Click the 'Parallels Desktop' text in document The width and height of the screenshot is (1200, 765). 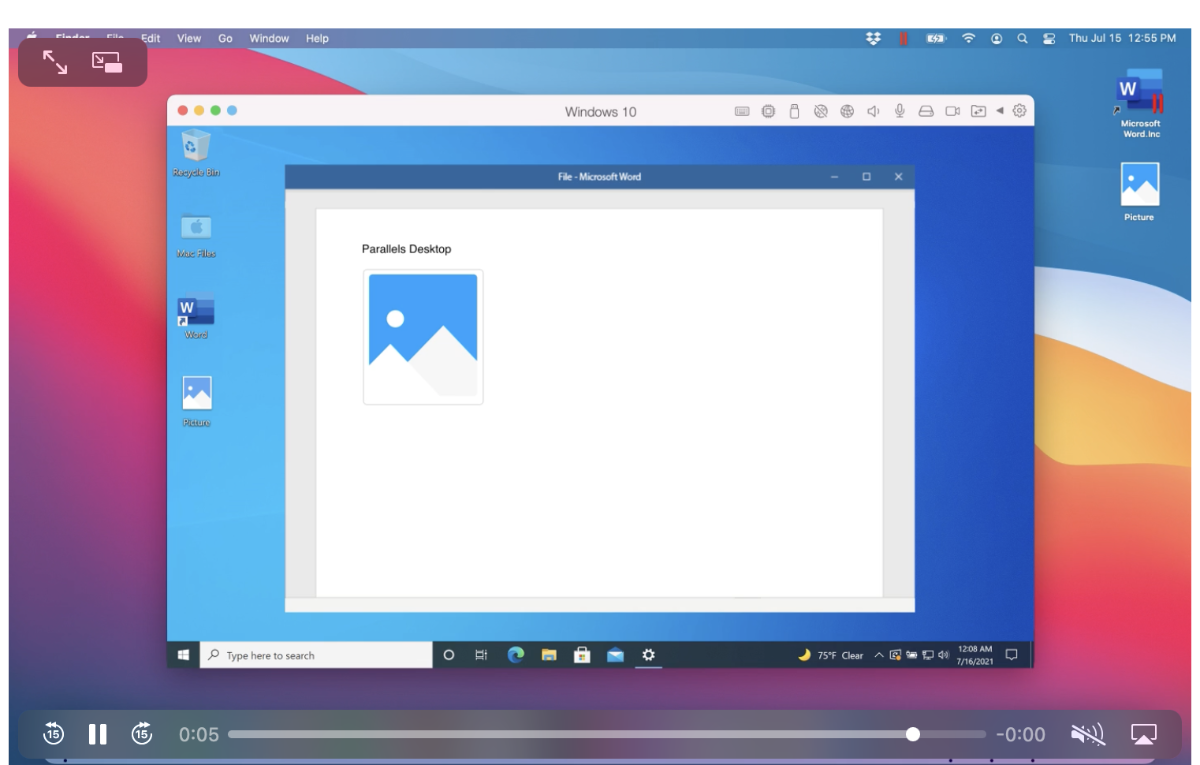[x=406, y=249]
